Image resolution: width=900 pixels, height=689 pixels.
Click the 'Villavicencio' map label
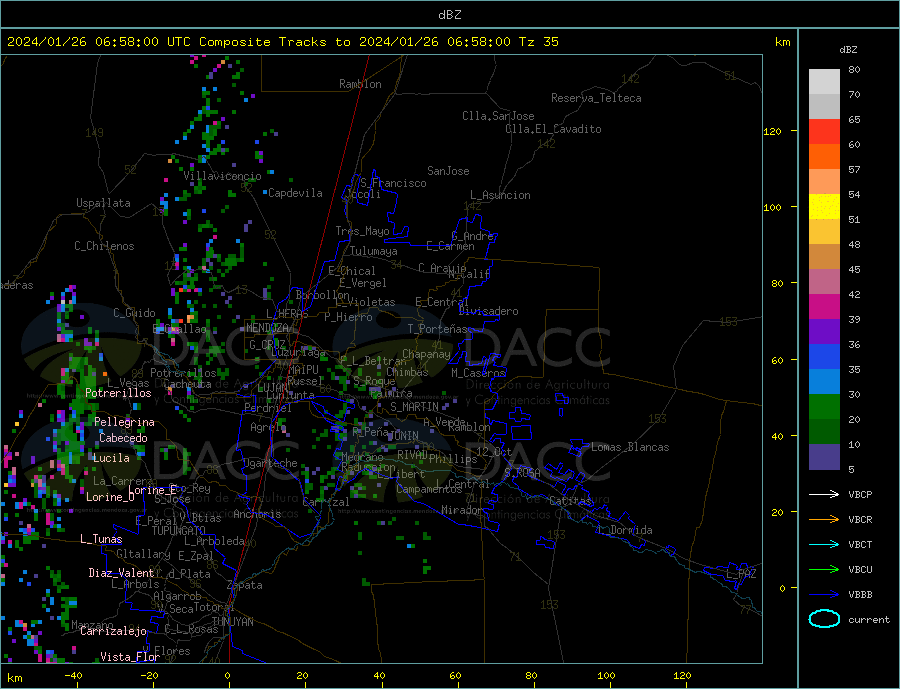pos(222,176)
